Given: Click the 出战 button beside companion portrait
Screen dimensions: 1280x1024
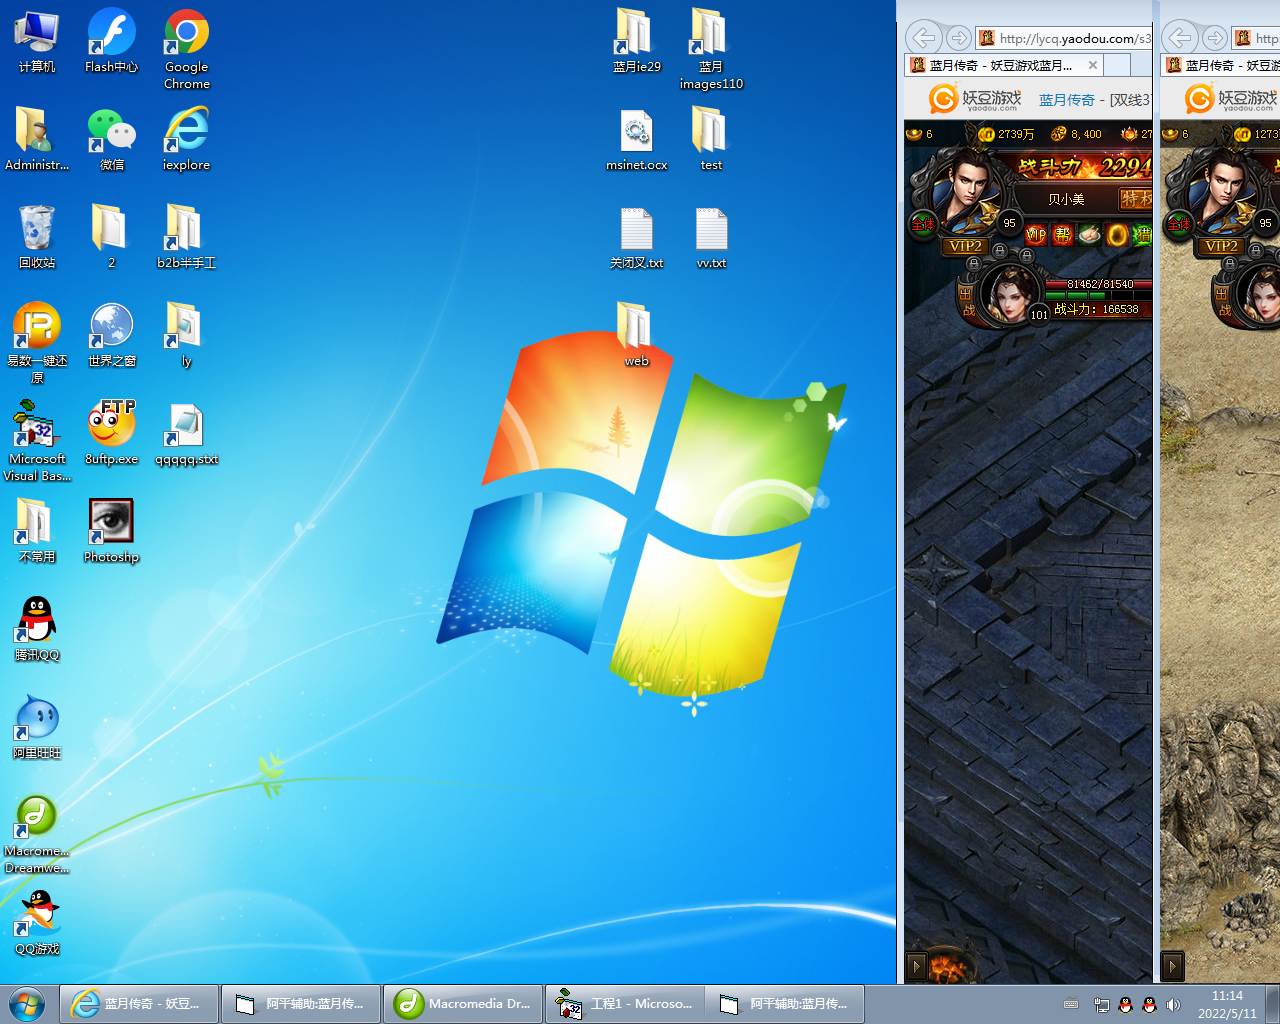Looking at the screenshot, I should [x=967, y=300].
